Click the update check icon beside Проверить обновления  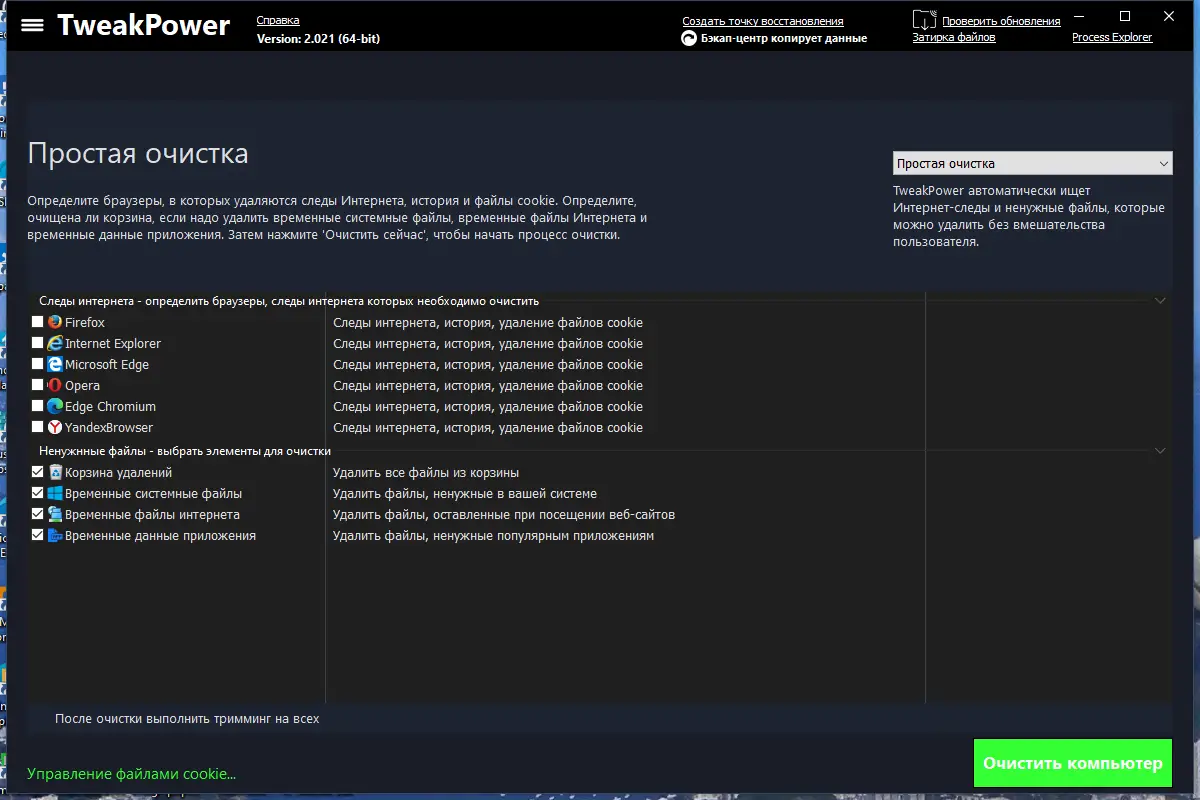925,19
